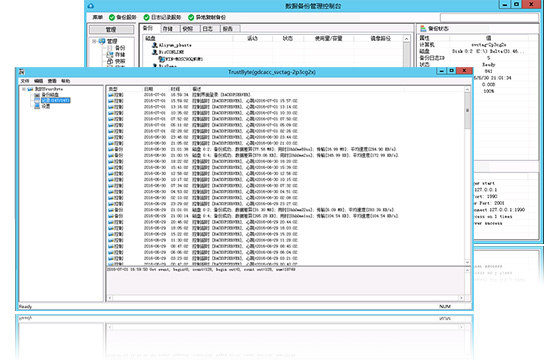Click the green check icon beside 日志记录服务
The height and width of the screenshot is (360, 556).
pyautogui.click(x=146, y=17)
